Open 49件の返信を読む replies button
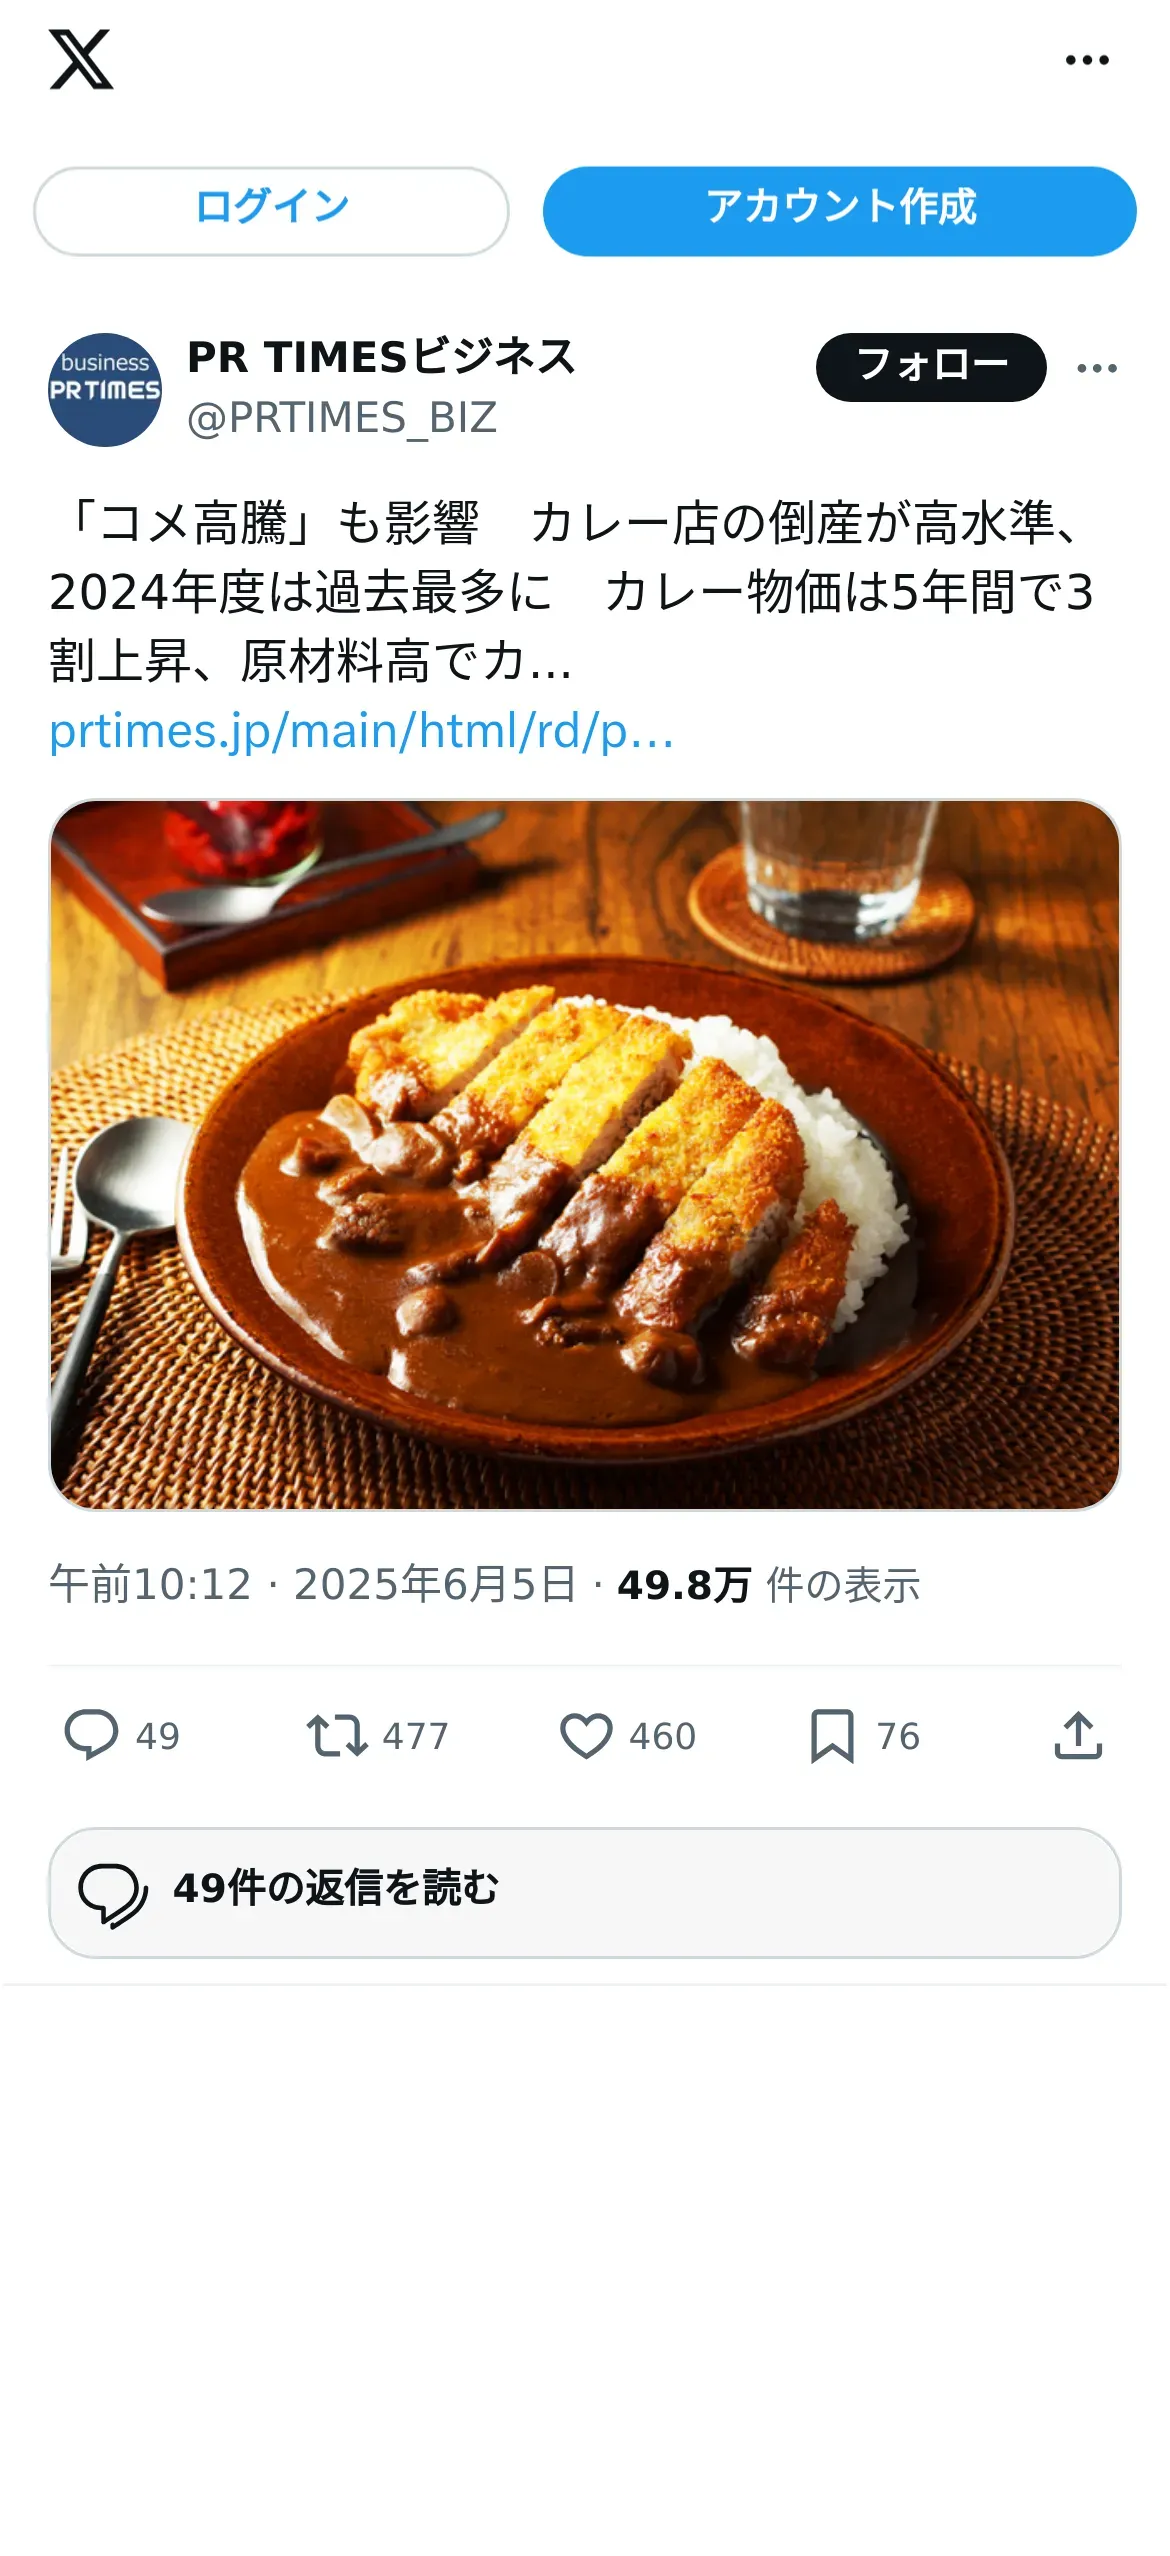 coord(585,1892)
